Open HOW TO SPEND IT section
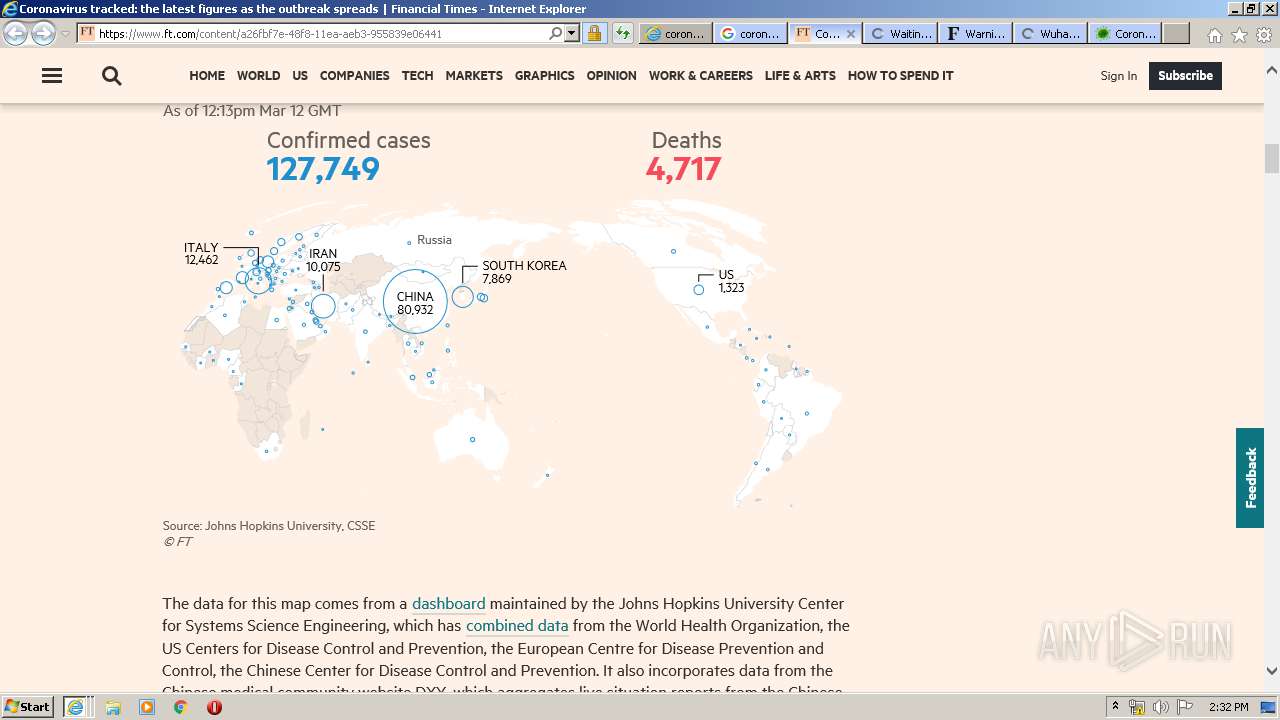The image size is (1280, 720). (900, 76)
